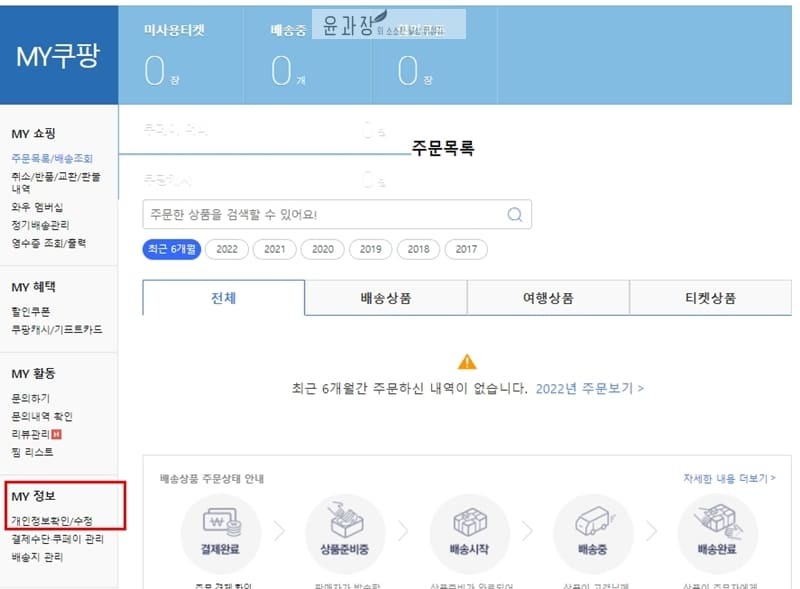Click the search magnifier icon
The width and height of the screenshot is (800, 589).
[515, 214]
